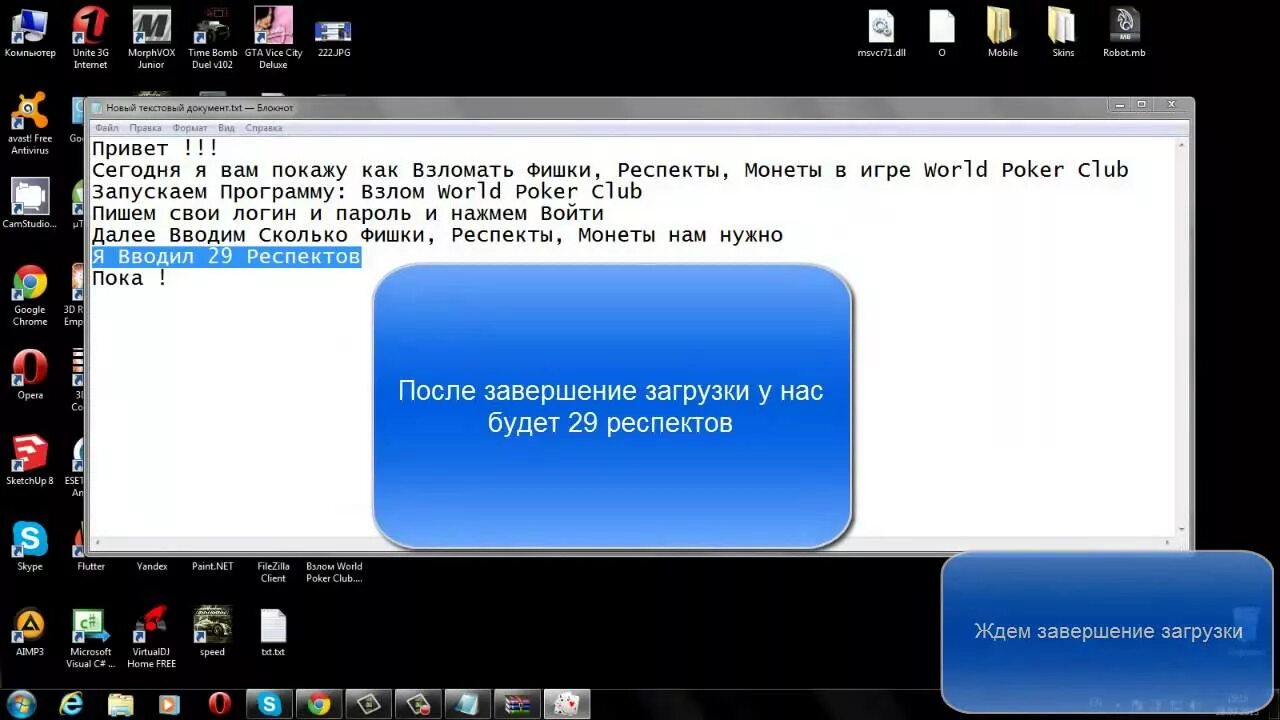
Task: Select the txt.txt file on the desktop
Action: 273,632
